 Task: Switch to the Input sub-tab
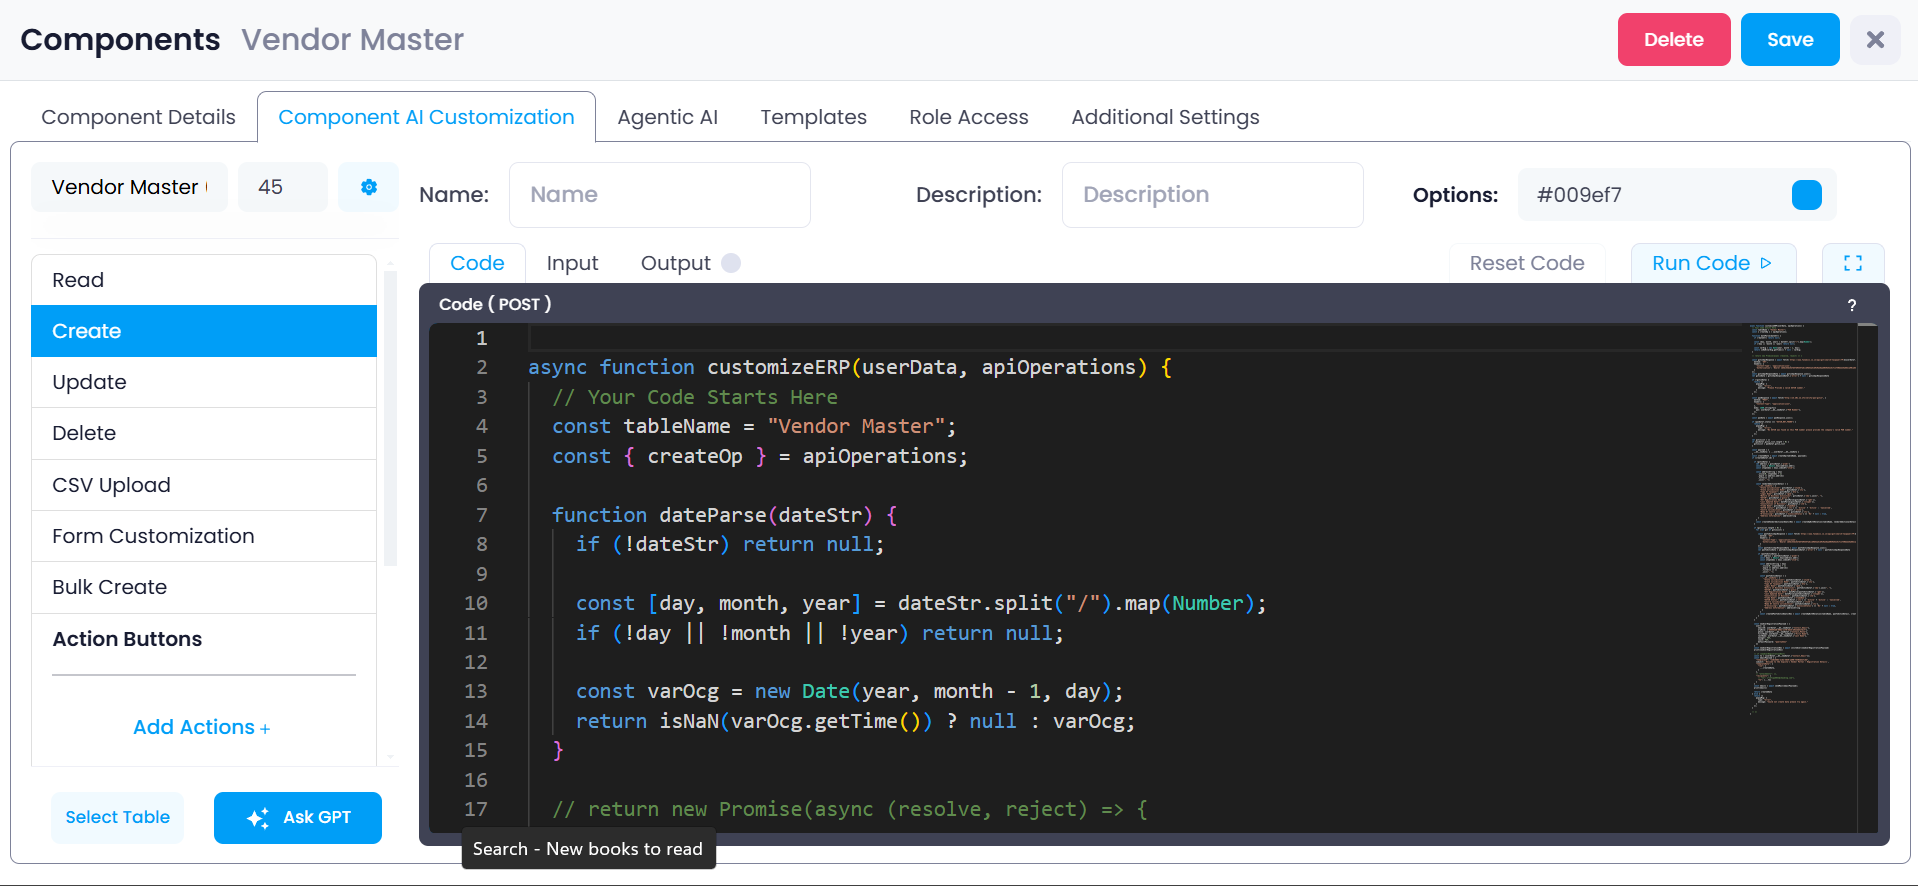click(x=572, y=263)
